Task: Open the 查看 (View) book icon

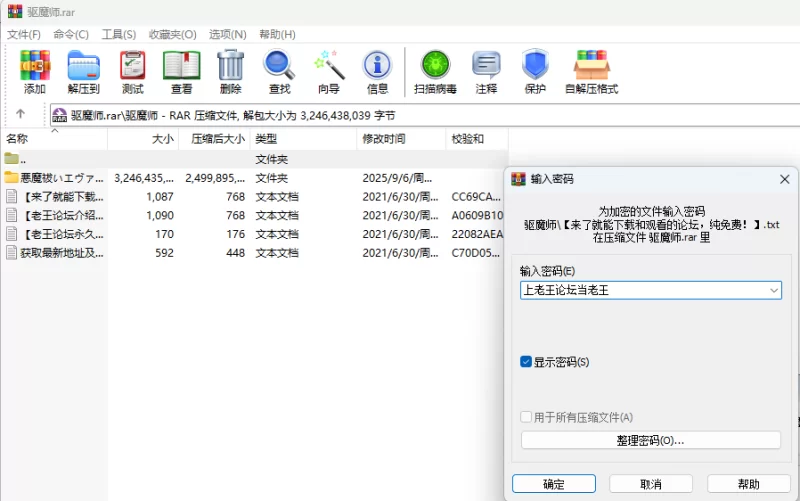Action: (182, 65)
